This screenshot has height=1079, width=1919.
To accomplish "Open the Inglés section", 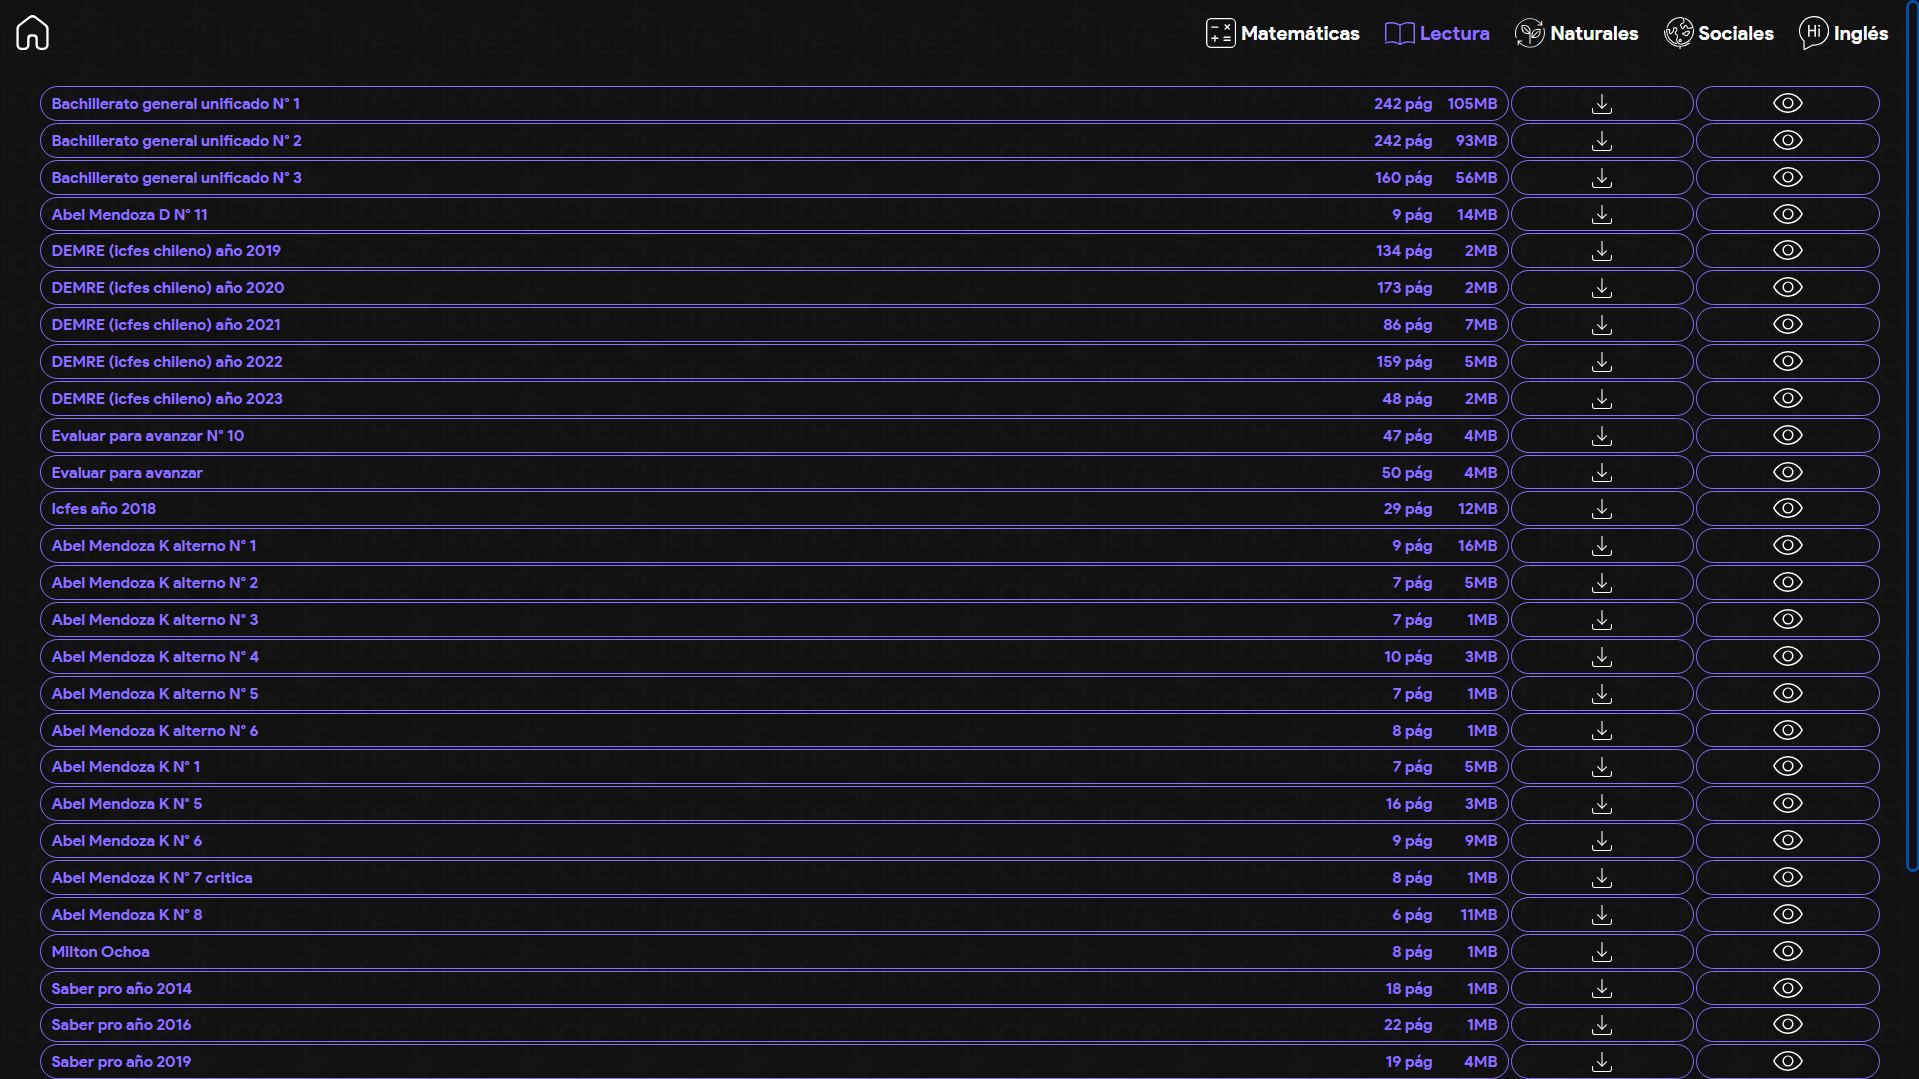I will [1843, 33].
